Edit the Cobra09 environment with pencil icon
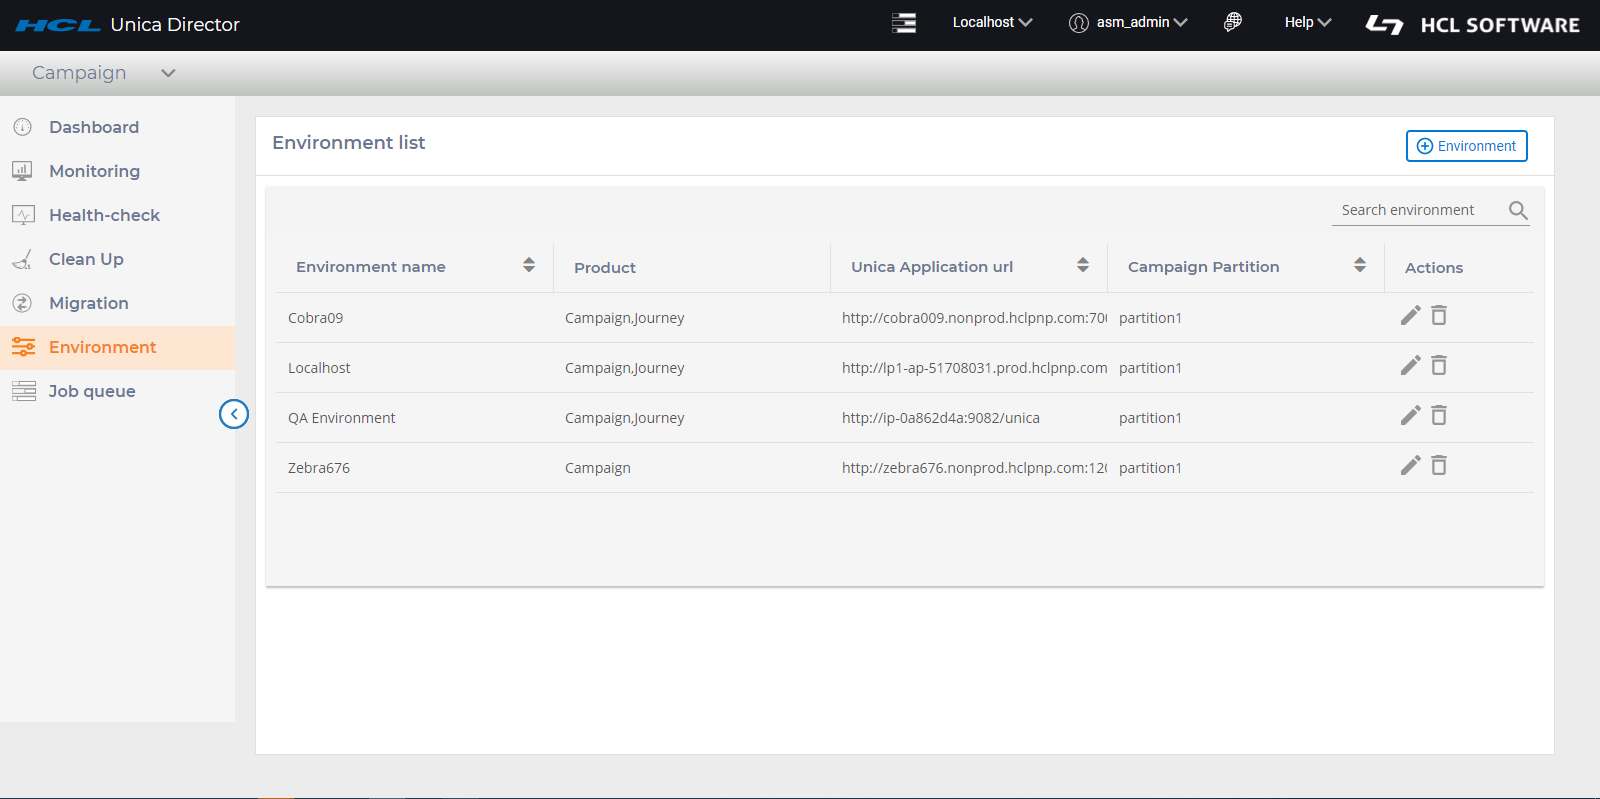This screenshot has width=1600, height=799. (1410, 316)
